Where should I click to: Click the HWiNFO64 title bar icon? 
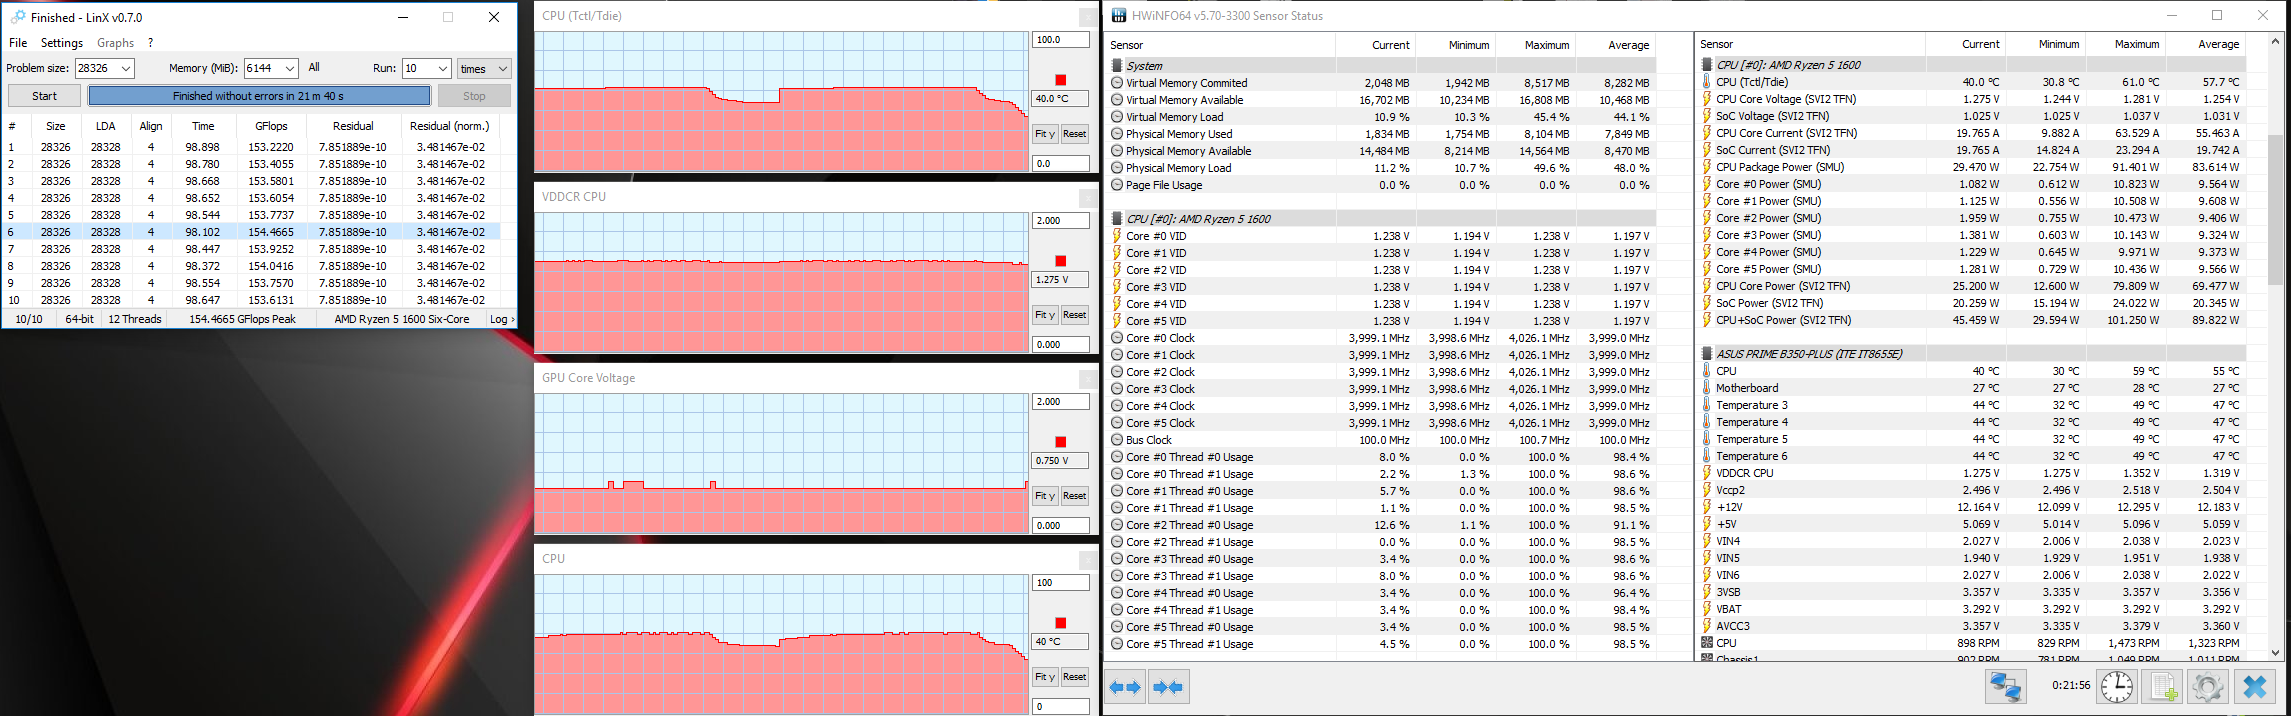(1119, 16)
